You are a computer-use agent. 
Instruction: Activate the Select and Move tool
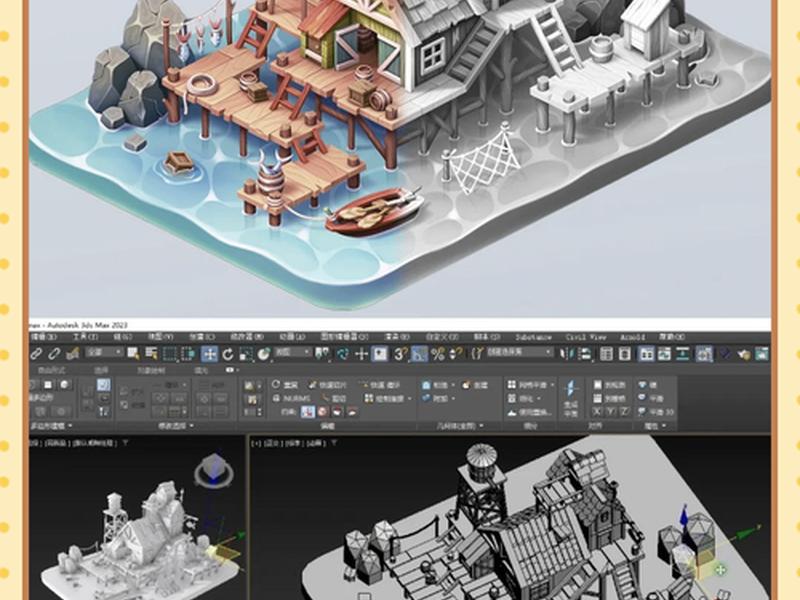click(x=209, y=354)
